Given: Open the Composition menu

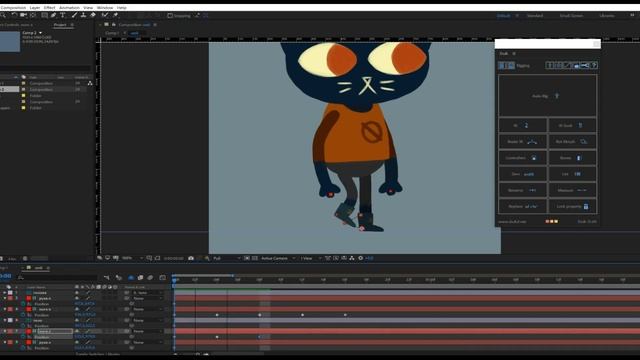Looking at the screenshot, I should (13, 7).
